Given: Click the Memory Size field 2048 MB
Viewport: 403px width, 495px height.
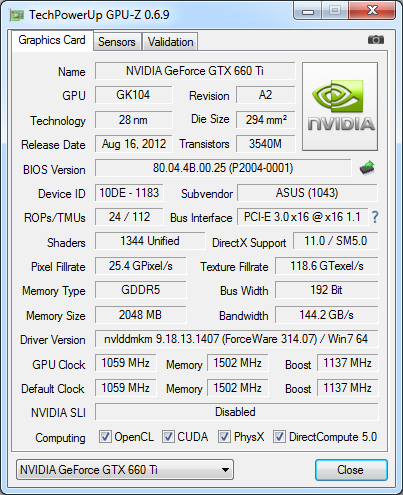Looking at the screenshot, I should point(140,315).
